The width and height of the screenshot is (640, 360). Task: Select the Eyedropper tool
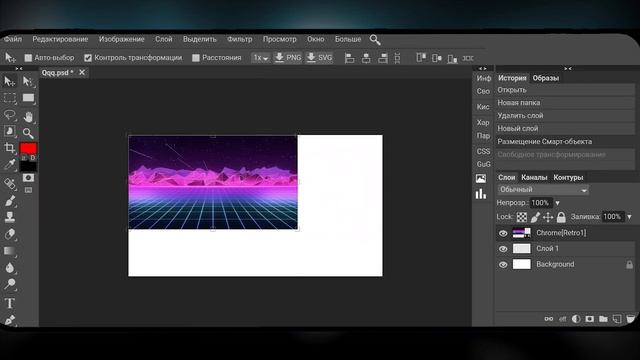(10, 164)
